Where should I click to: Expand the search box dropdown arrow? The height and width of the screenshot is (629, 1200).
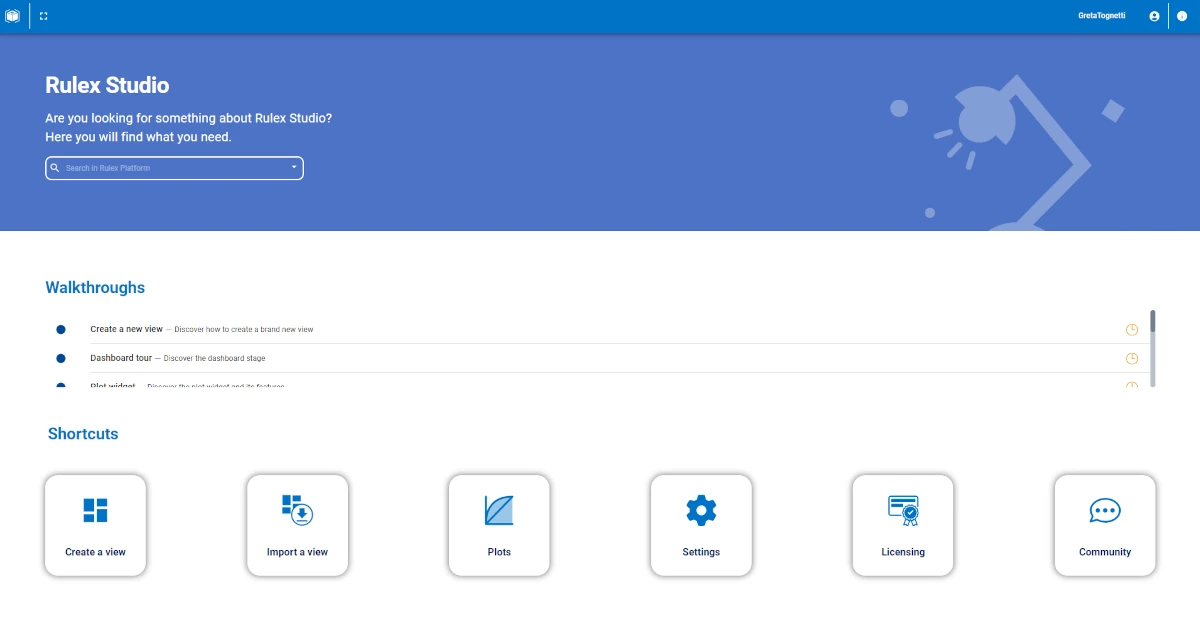294,168
